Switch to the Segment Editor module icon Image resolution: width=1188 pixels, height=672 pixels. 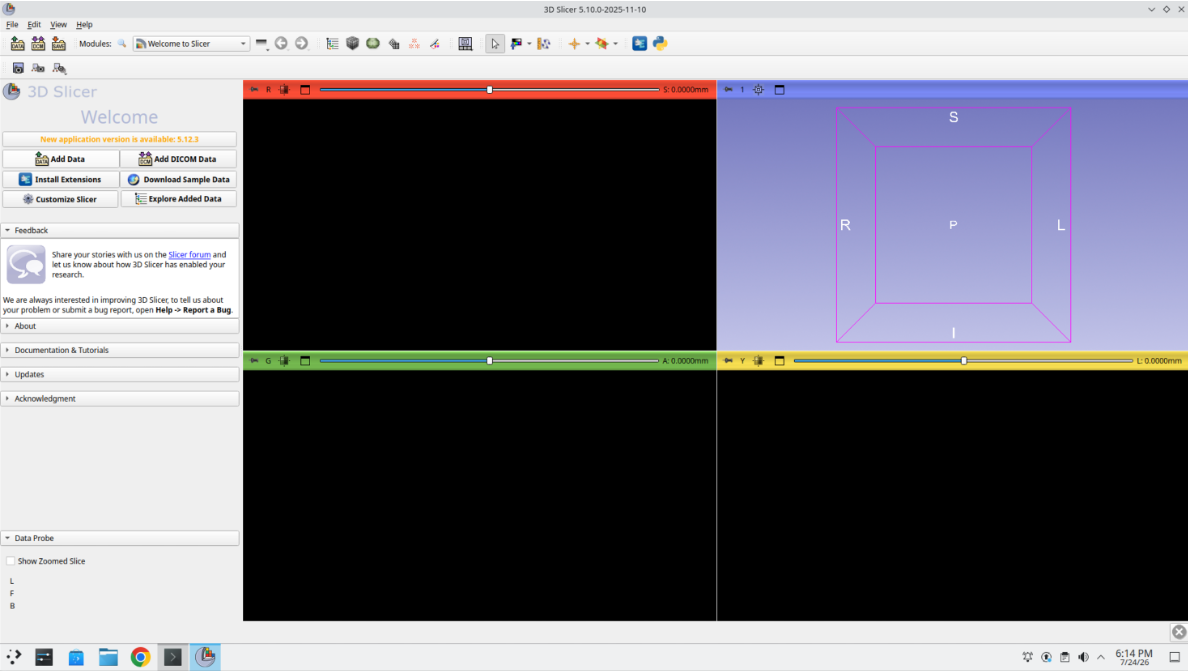click(x=435, y=44)
